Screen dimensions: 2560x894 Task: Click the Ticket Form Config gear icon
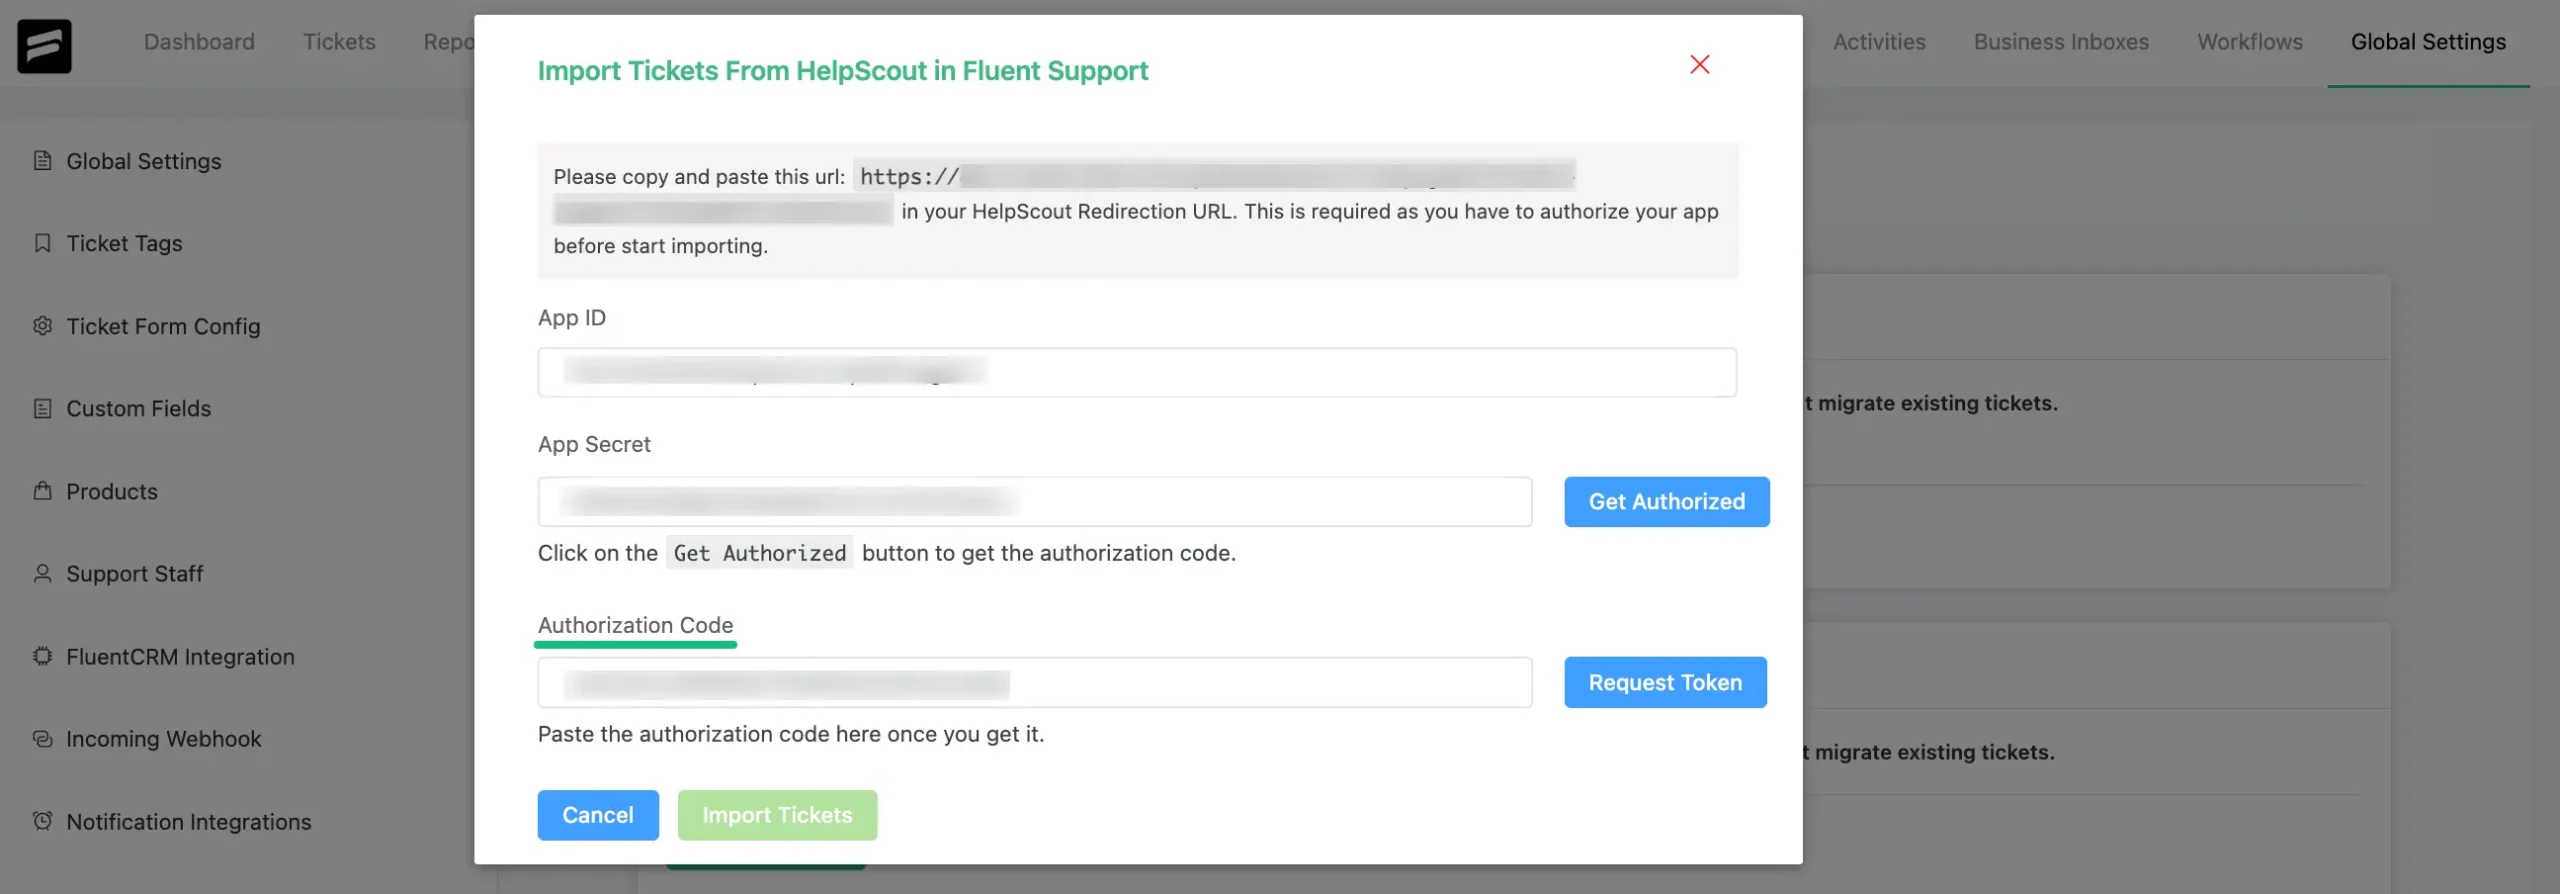point(42,326)
